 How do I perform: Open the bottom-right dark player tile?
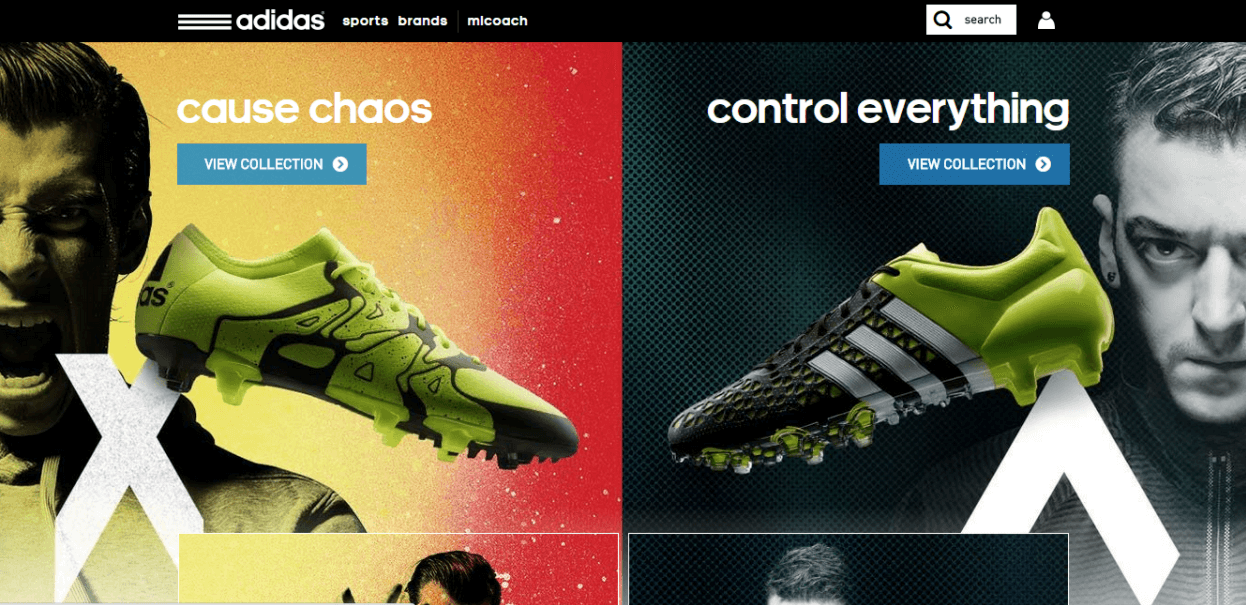click(x=848, y=569)
